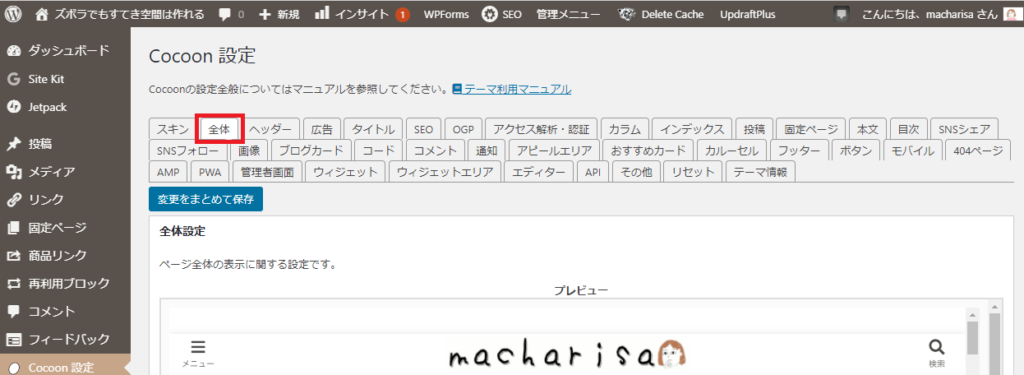This screenshot has height=375, width=1024.
Task: Open 投稿 pin icon menu
Action: (14, 144)
